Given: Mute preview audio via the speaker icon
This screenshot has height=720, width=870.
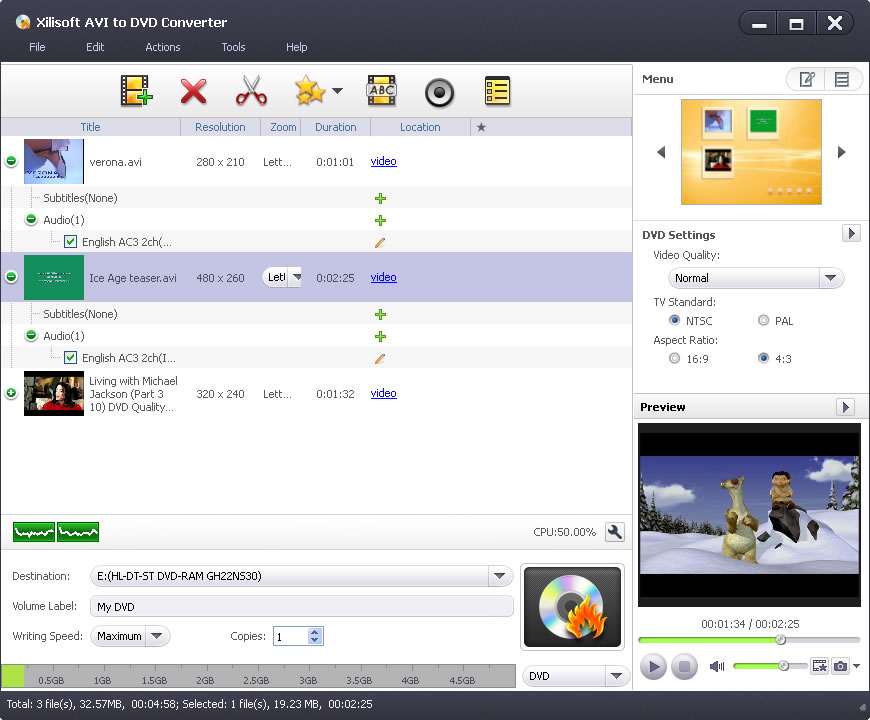Looking at the screenshot, I should 715,666.
